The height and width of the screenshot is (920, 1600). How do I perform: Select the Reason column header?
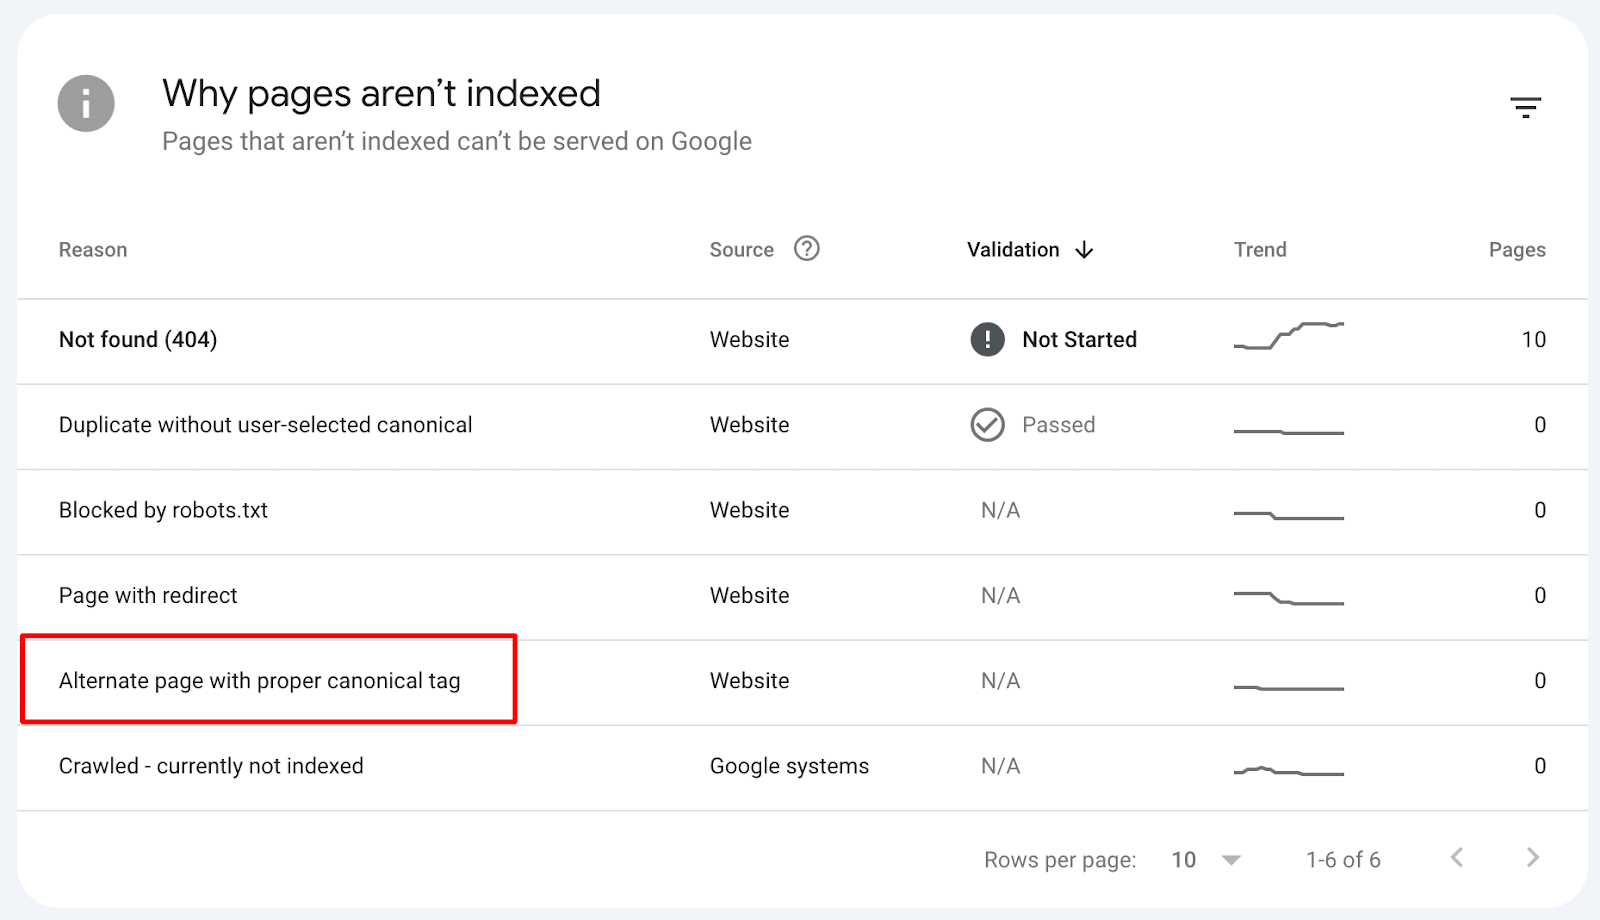tap(92, 249)
